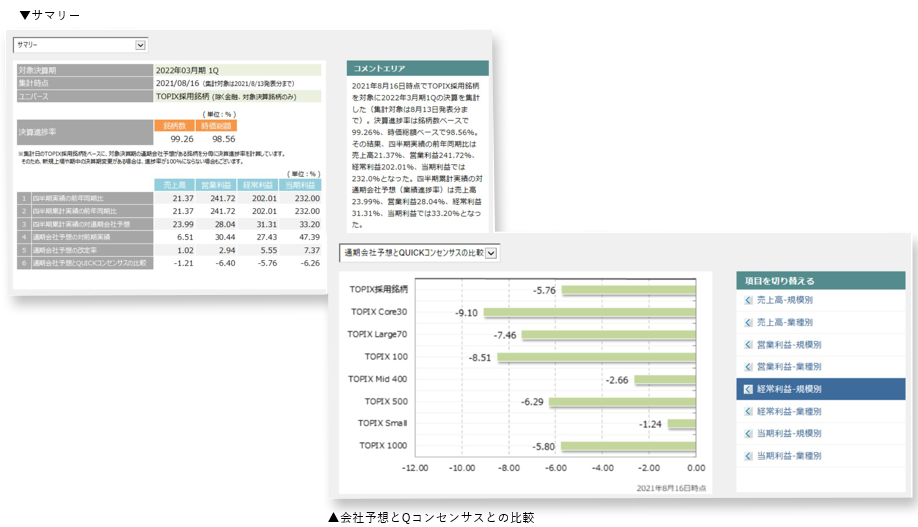The image size is (918, 527).
Task: Open the サマリー dropdown arrow
Action: [140, 45]
